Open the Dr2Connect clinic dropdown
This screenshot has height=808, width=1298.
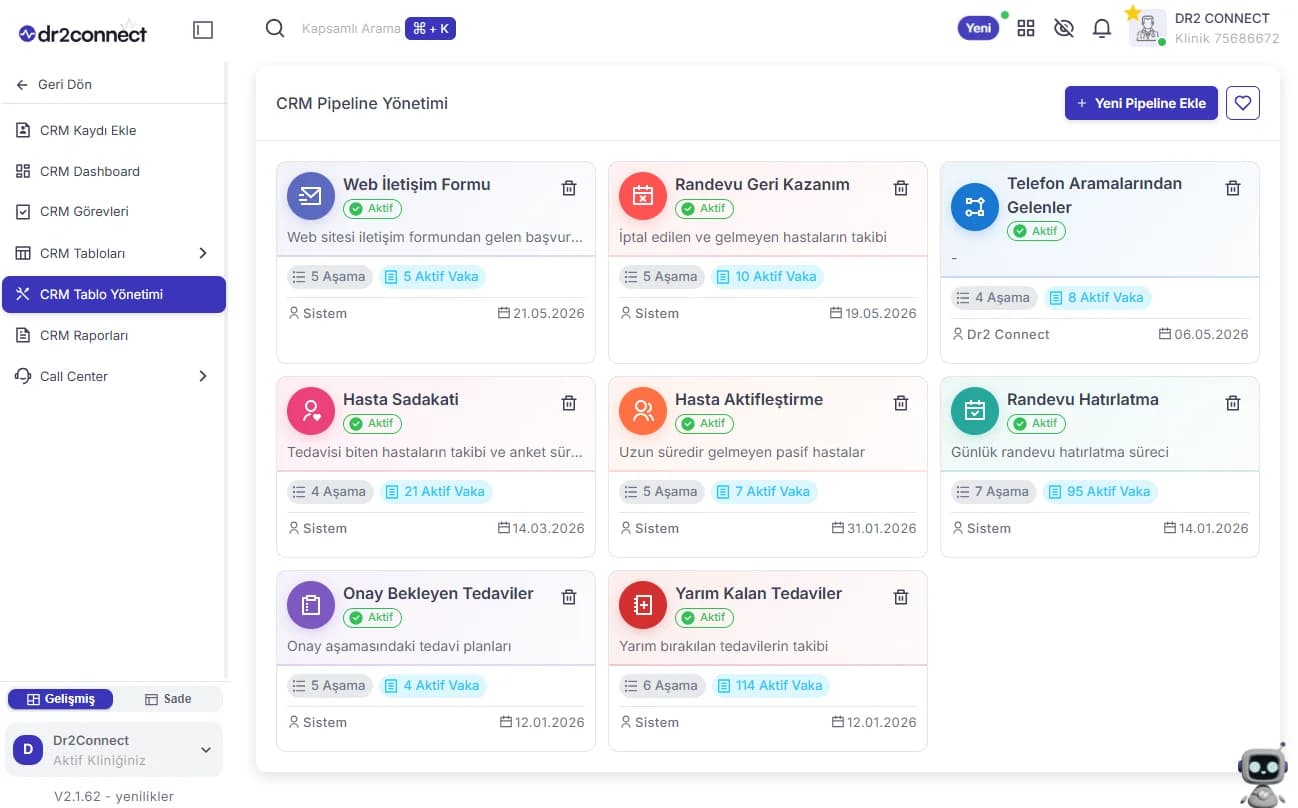click(114, 750)
